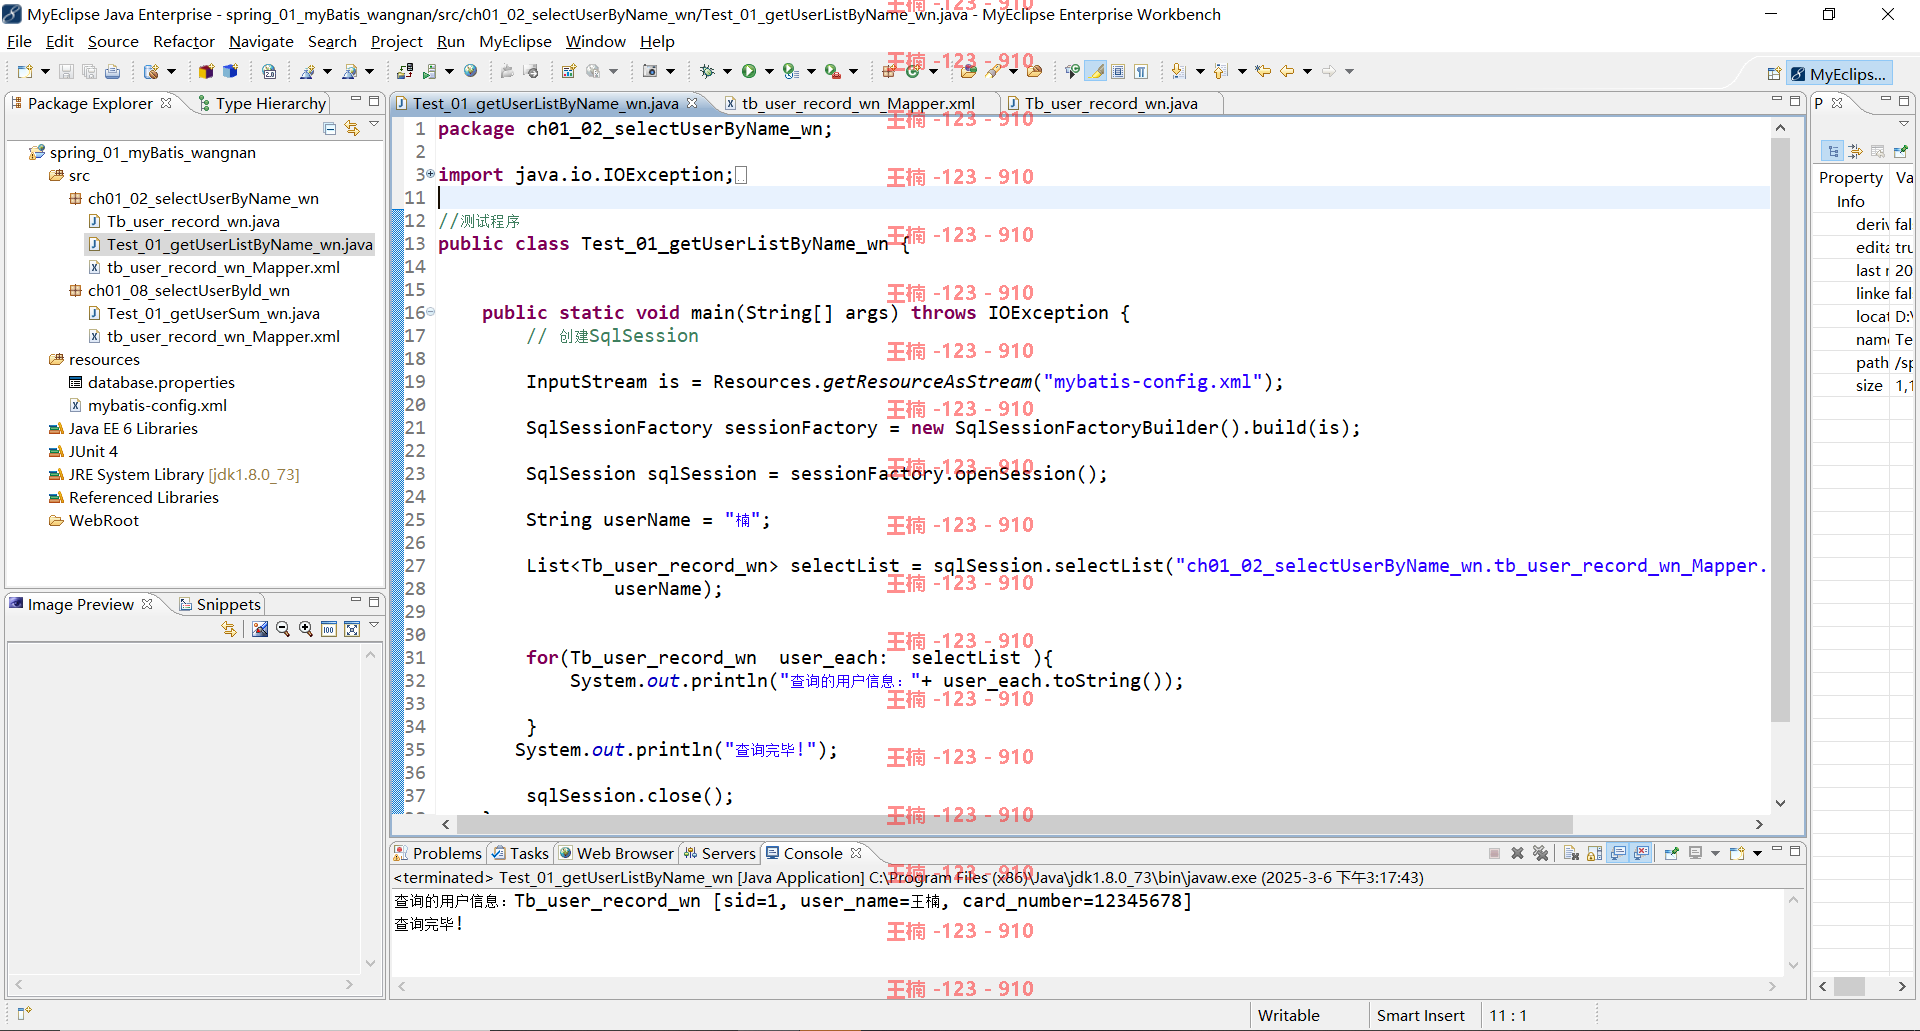Image resolution: width=1920 pixels, height=1031 pixels.
Task: Click Zoom In icon in Image Preview
Action: point(306,629)
